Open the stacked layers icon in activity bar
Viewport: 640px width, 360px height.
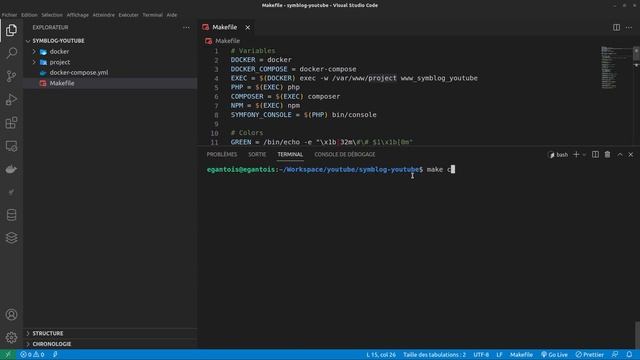[11, 238]
